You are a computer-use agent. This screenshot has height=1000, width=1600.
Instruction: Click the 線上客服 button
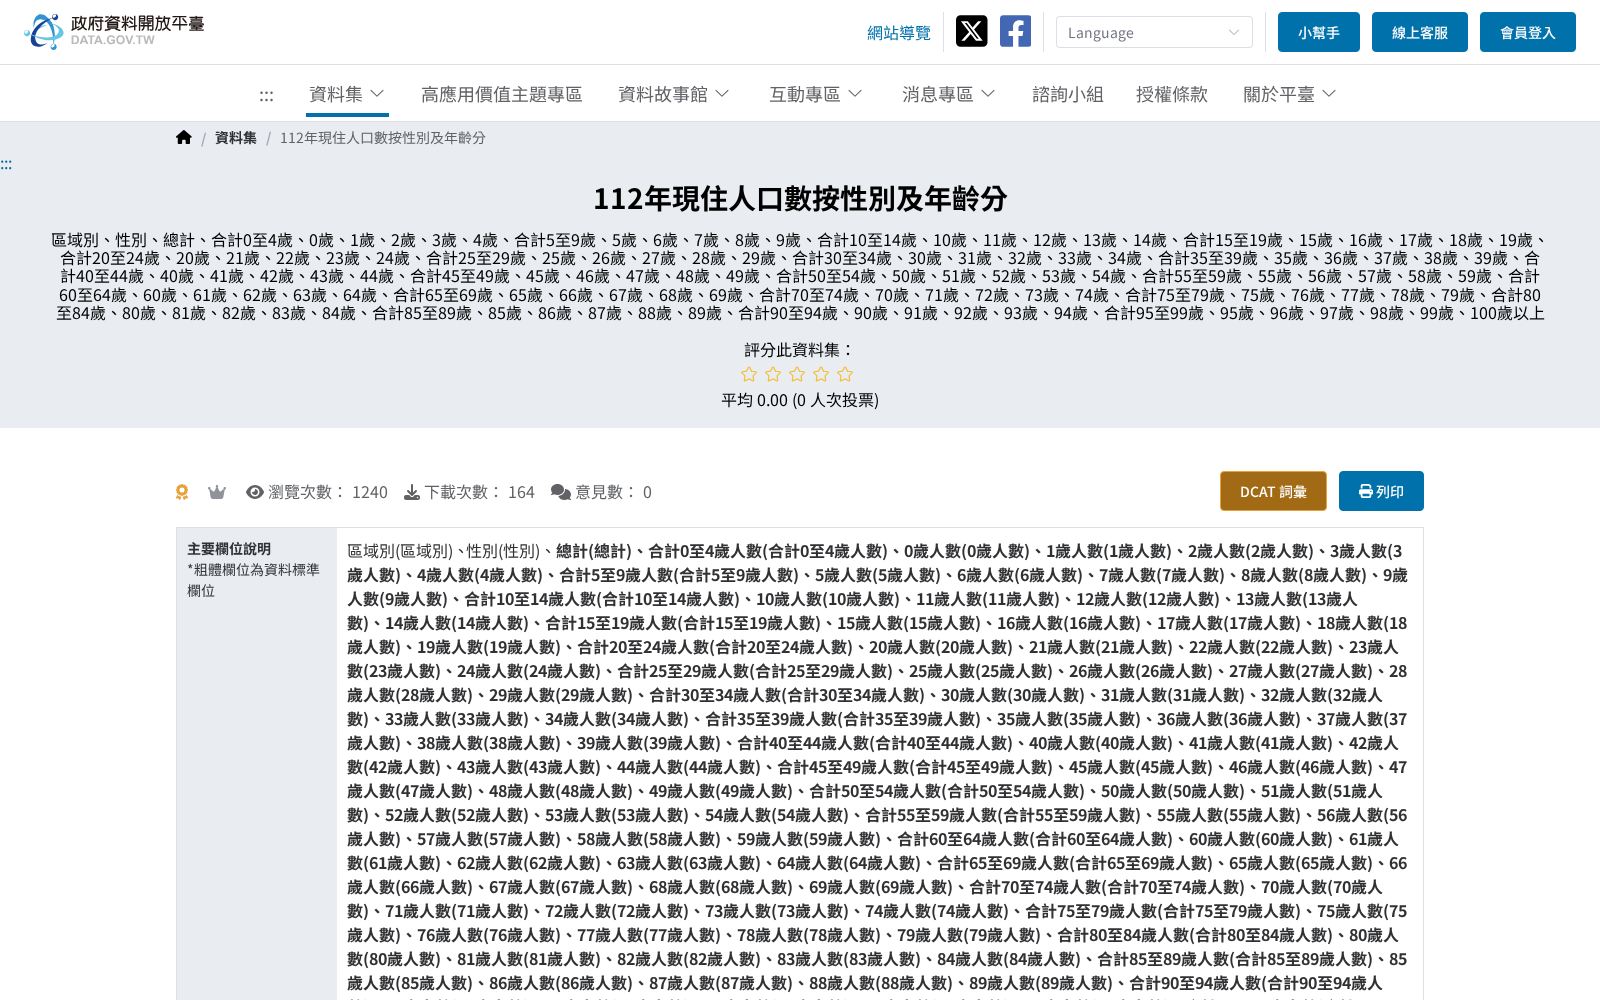pos(1420,32)
